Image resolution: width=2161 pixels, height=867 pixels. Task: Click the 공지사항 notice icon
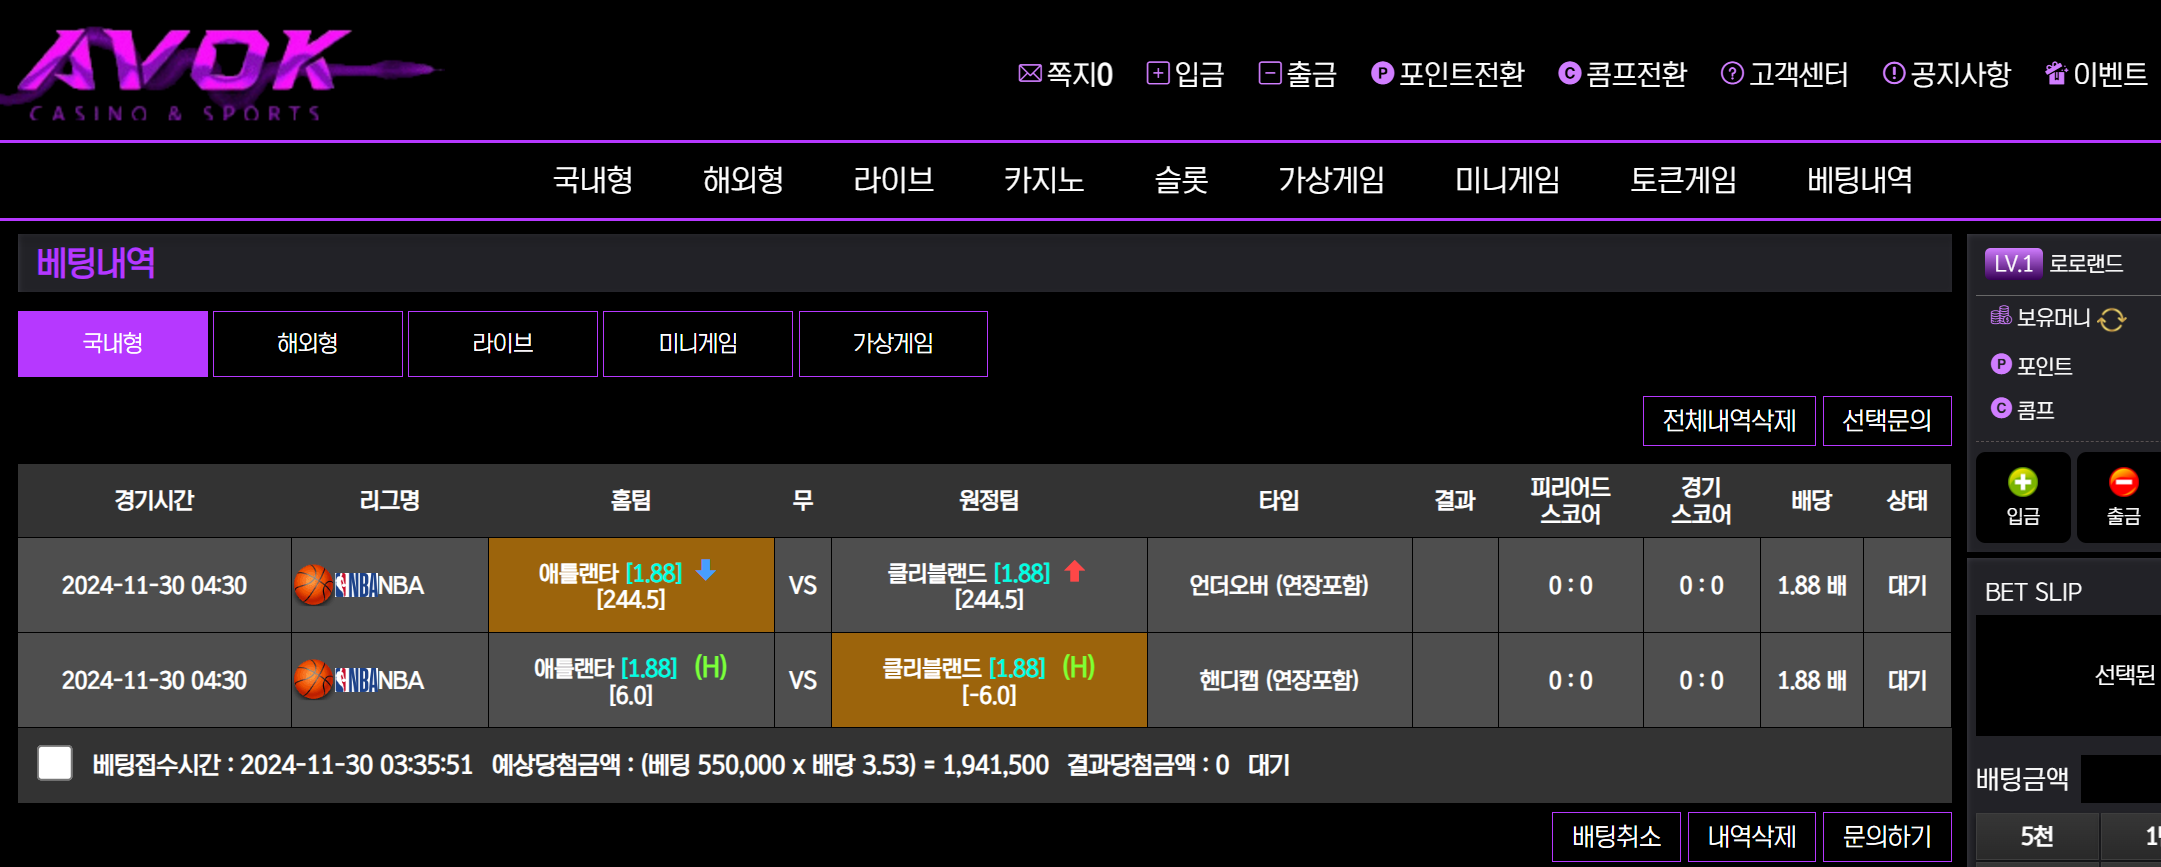(1893, 73)
